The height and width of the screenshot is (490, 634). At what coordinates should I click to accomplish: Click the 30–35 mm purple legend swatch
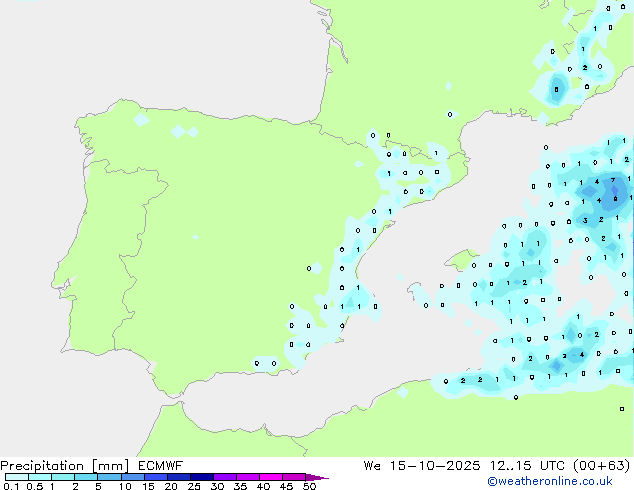pos(224,477)
